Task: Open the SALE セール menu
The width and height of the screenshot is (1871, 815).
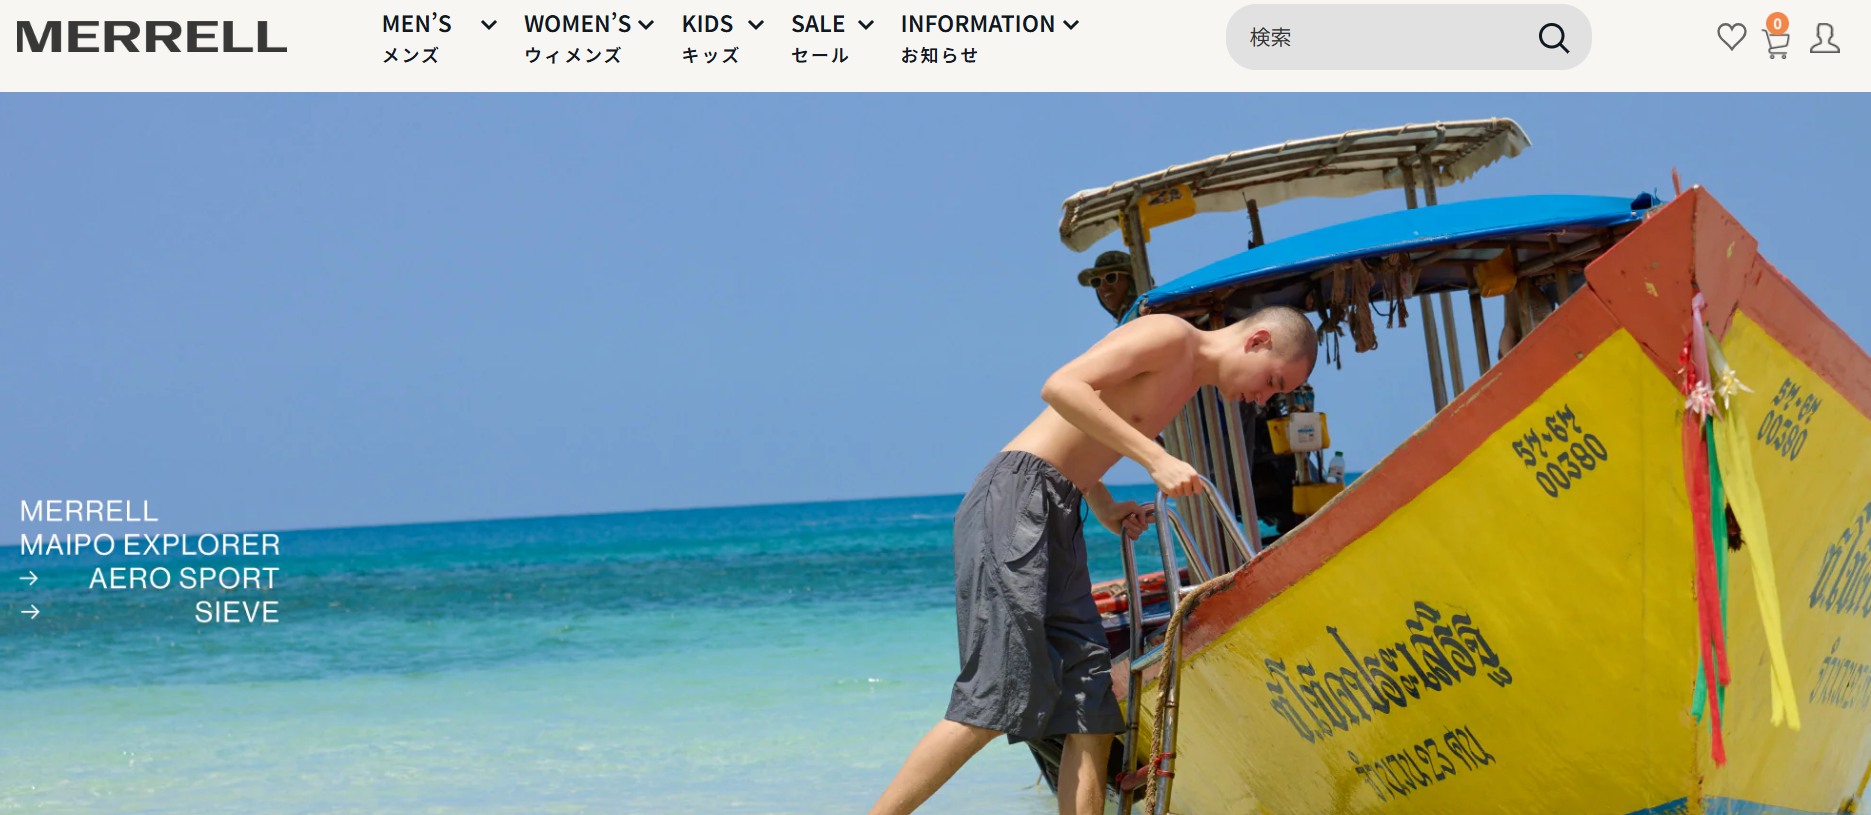Action: (819, 39)
